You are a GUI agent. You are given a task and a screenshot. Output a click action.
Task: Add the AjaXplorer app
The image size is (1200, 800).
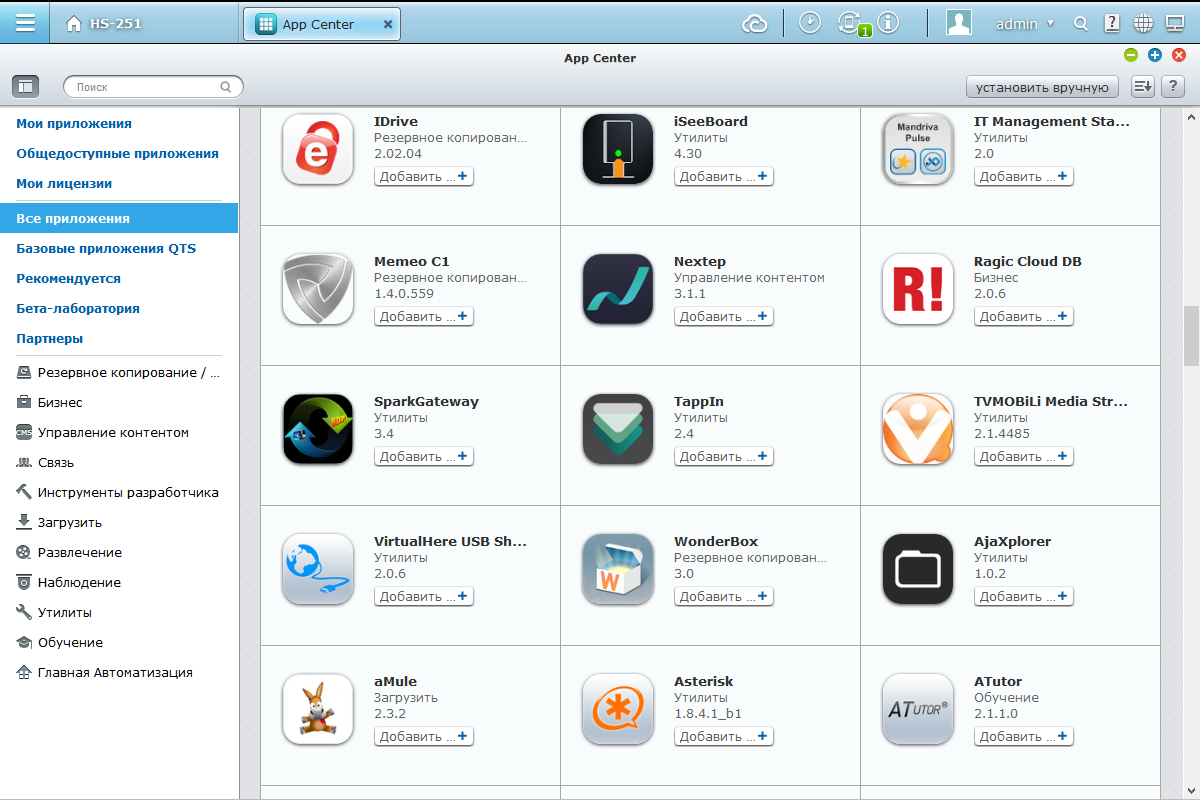(x=1024, y=596)
